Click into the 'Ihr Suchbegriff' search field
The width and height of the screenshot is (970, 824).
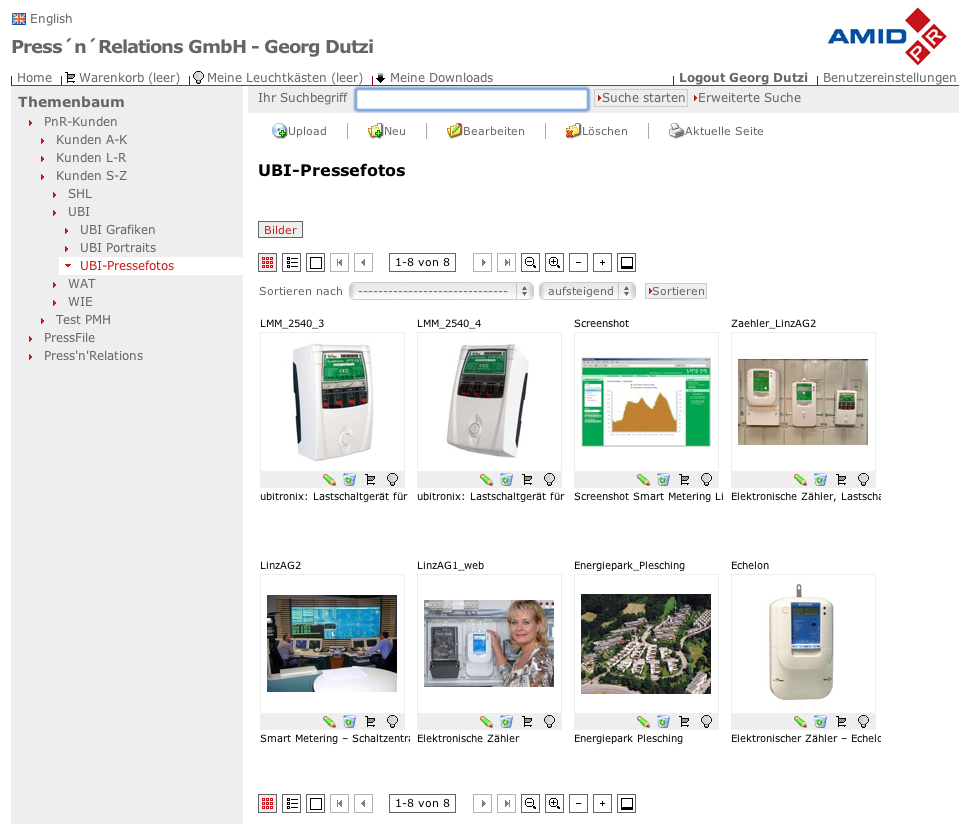471,99
